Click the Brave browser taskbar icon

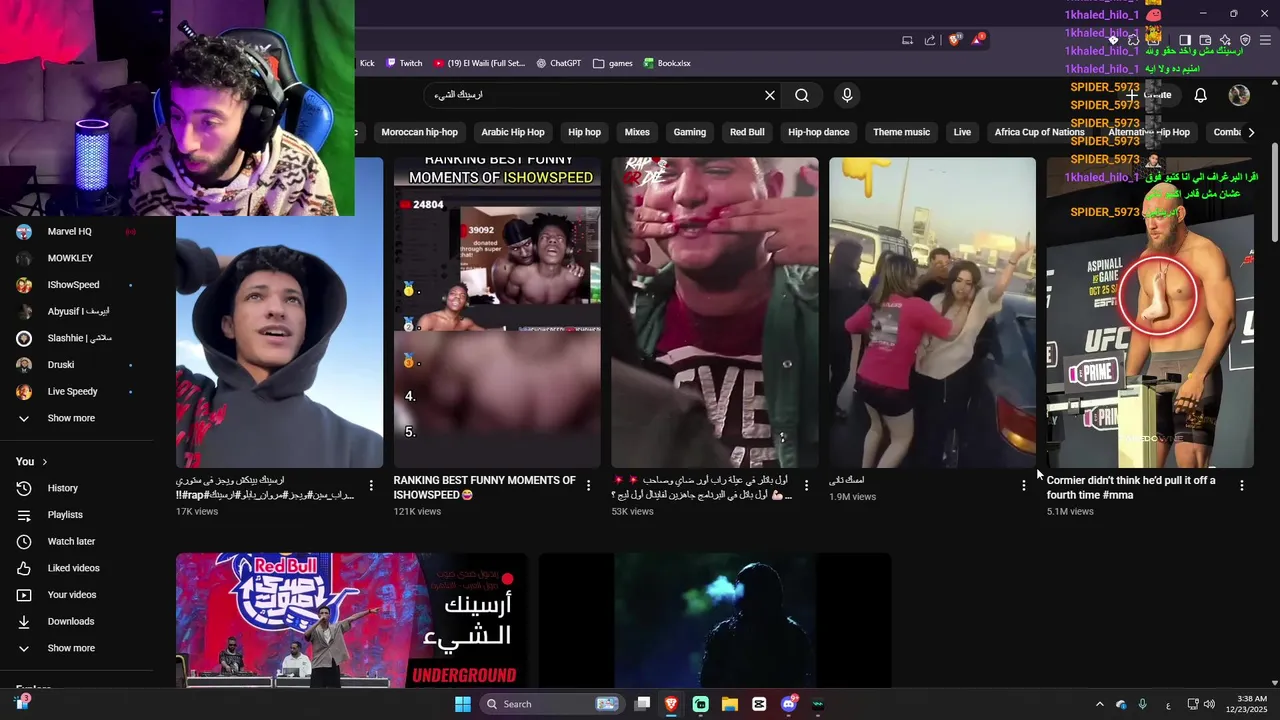[671, 704]
